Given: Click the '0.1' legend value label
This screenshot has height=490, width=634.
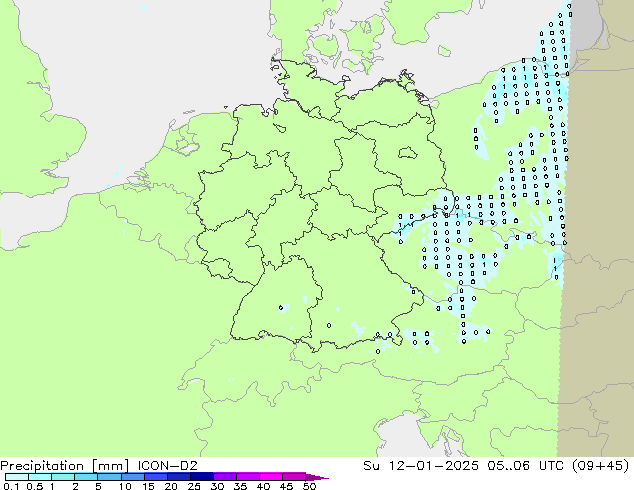Looking at the screenshot, I should tap(11, 486).
